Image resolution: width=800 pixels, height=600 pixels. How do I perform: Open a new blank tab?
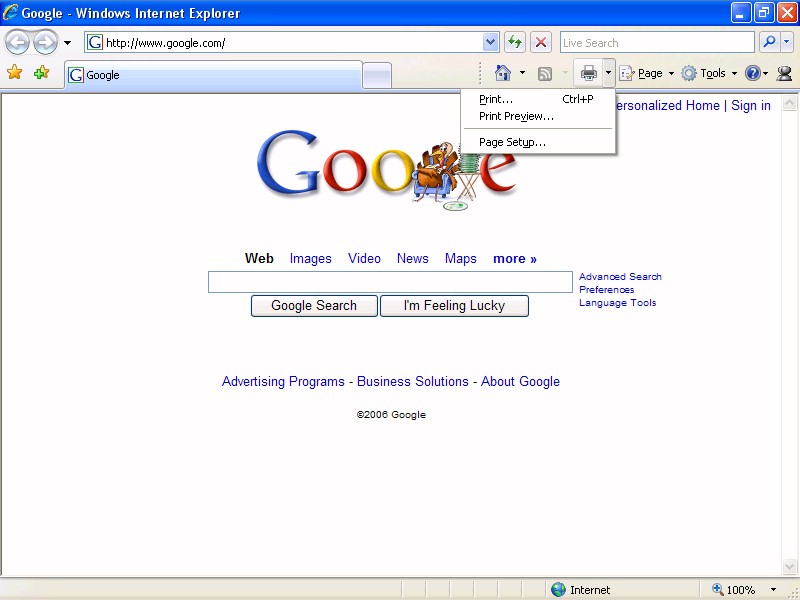pyautogui.click(x=377, y=76)
